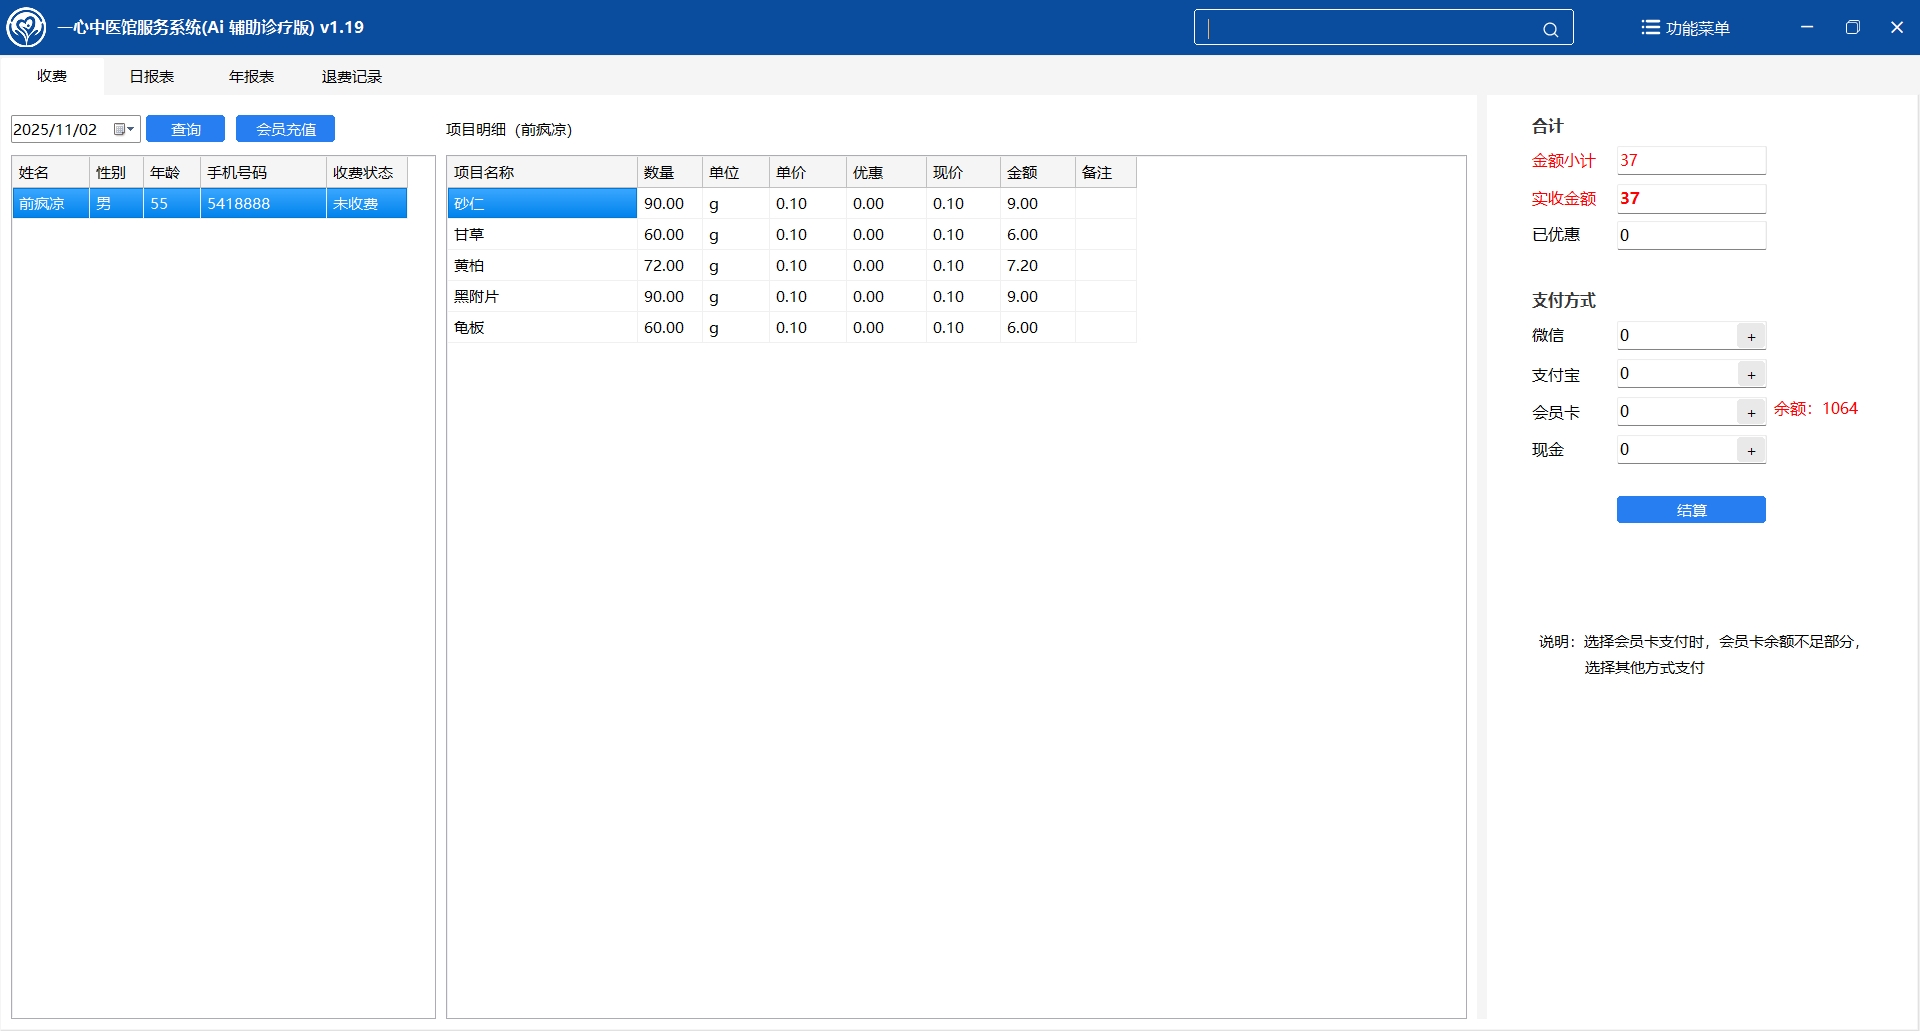Switch to the 年报表 tab
This screenshot has height=1031, width=1920.
251,77
